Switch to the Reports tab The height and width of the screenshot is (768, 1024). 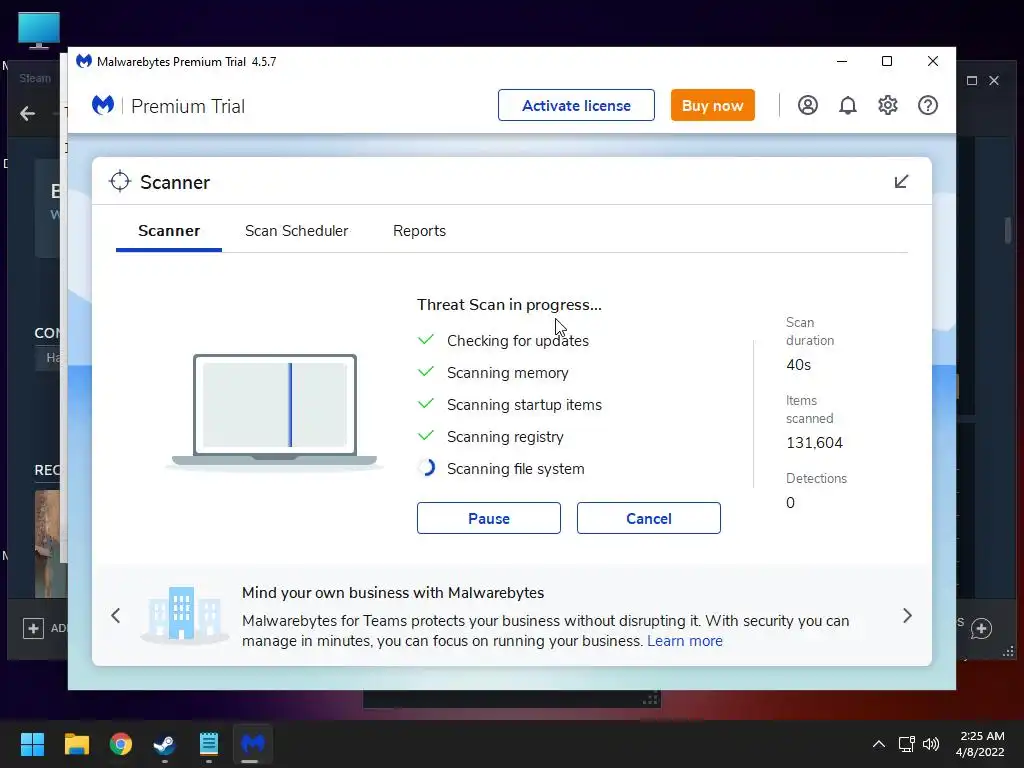[419, 231]
